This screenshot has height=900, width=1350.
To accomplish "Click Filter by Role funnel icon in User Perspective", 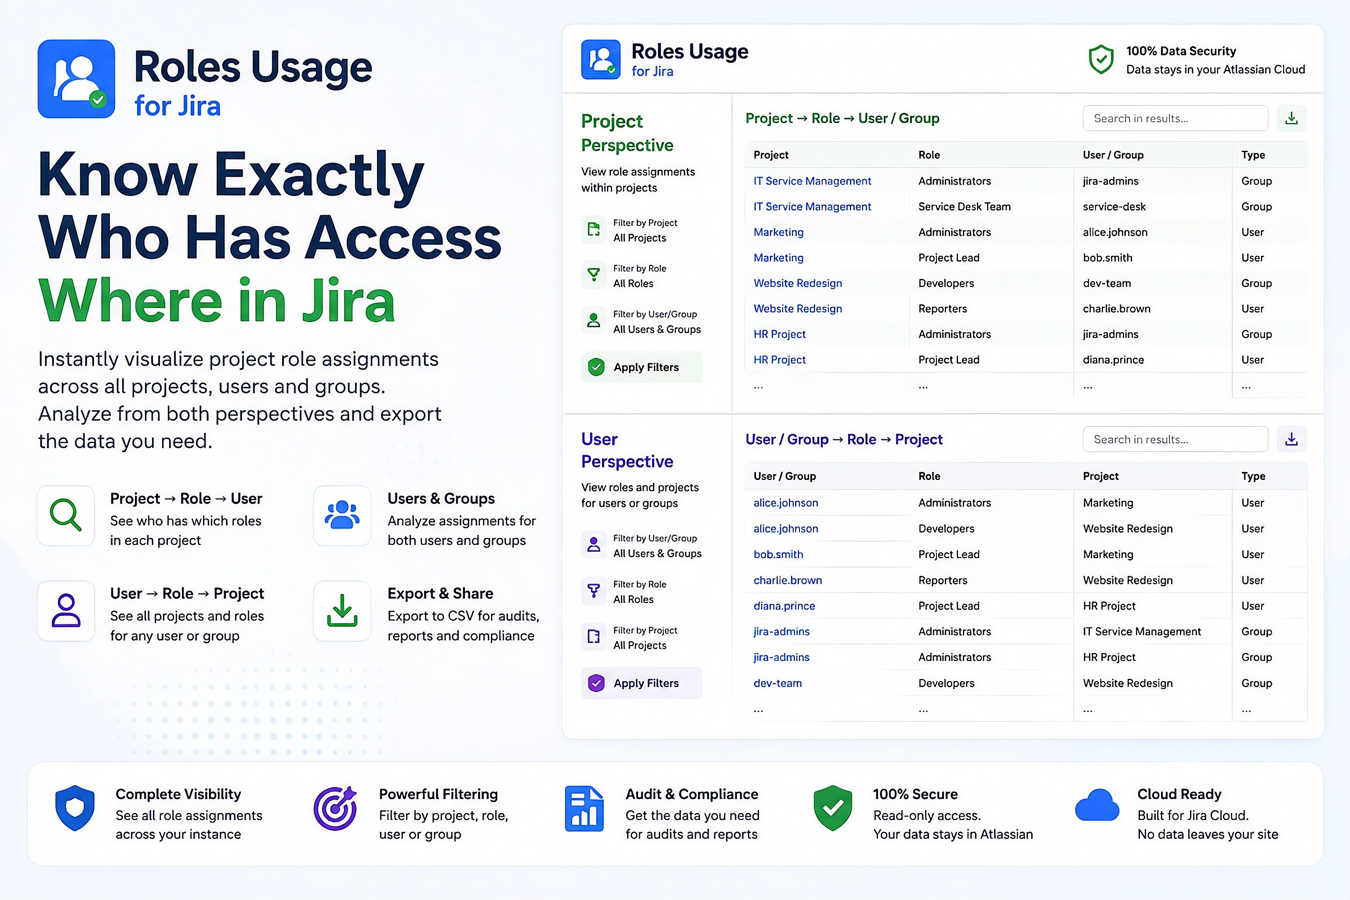I will click(x=594, y=591).
